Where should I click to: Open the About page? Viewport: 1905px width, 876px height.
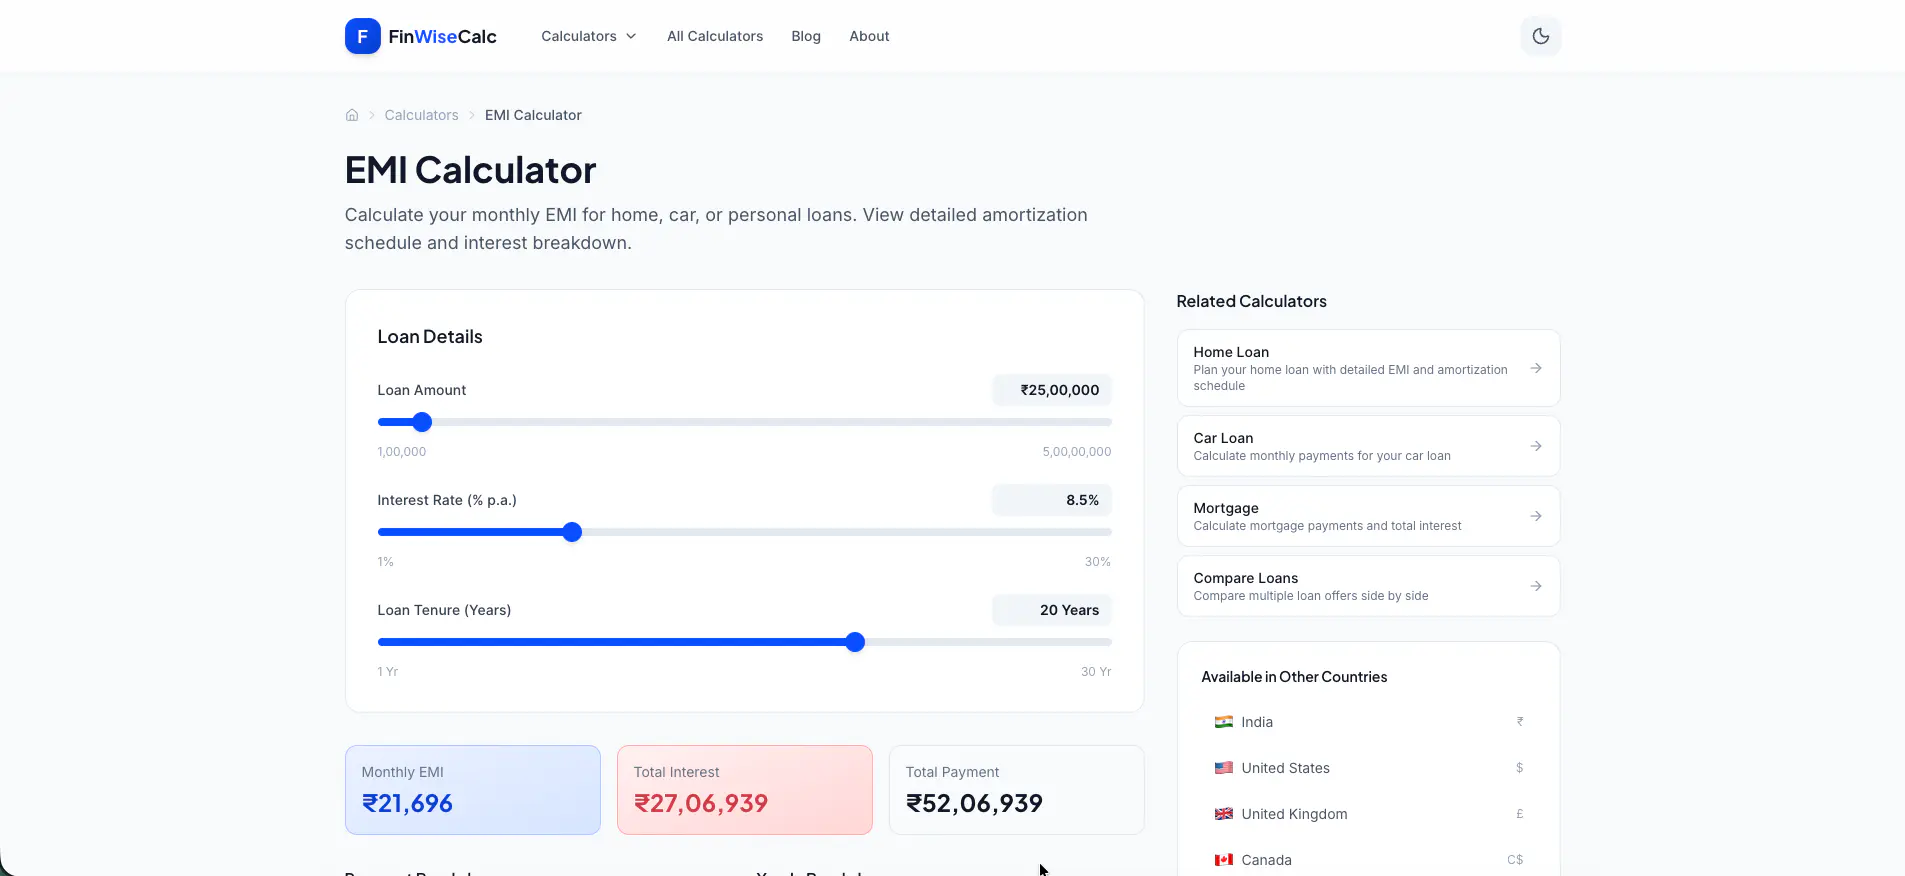[x=868, y=36]
